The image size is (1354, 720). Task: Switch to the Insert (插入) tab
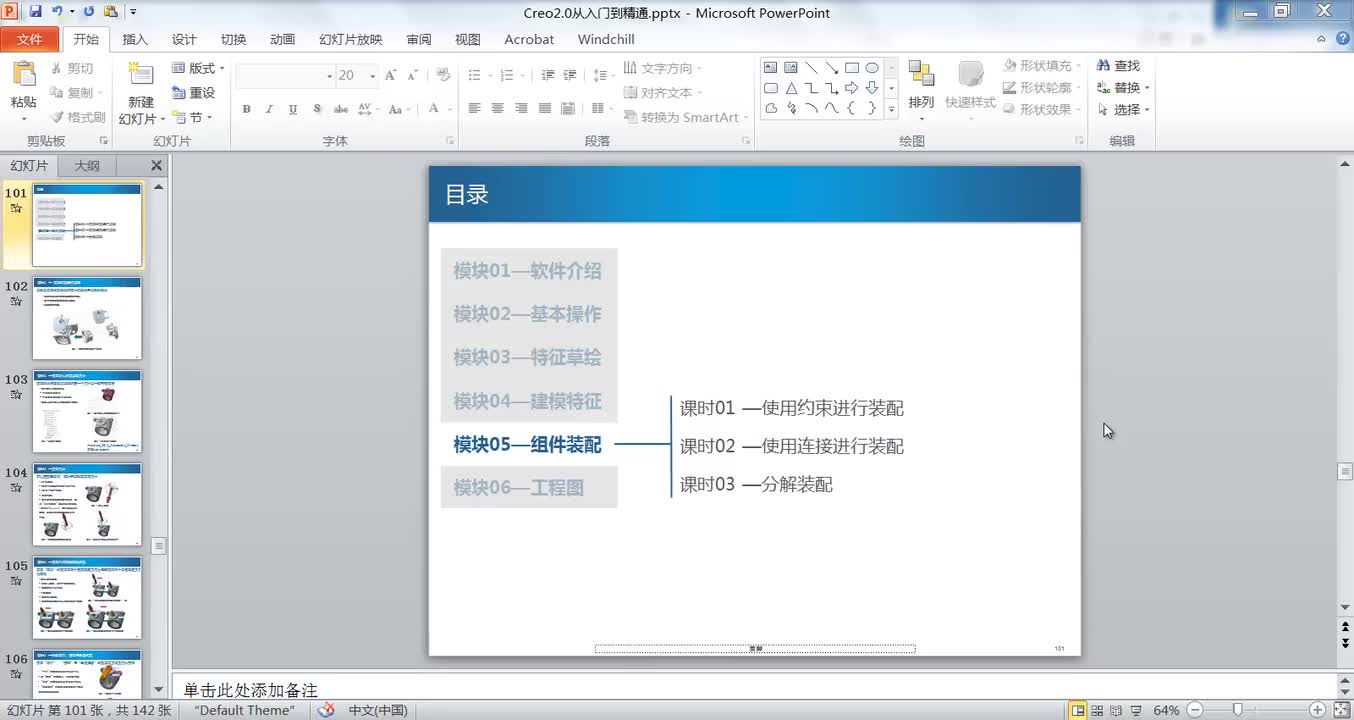pos(135,40)
